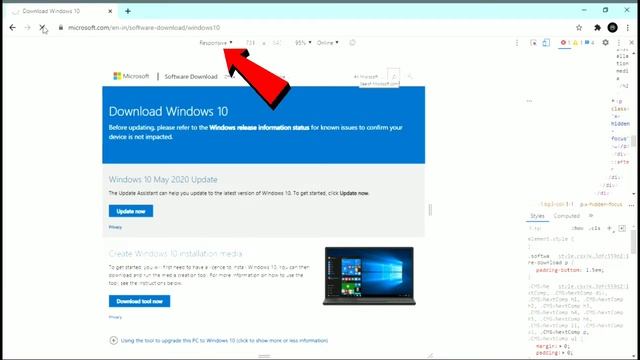Click the Create Windows 10 installation media heading
This screenshot has height=360, width=640.
pos(176,253)
